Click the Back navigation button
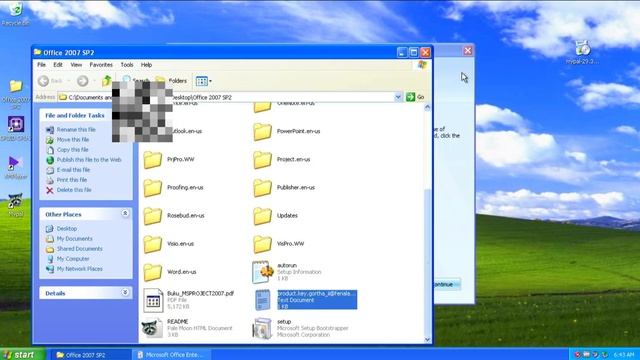Screen dimensions: 640x360 [51, 81]
